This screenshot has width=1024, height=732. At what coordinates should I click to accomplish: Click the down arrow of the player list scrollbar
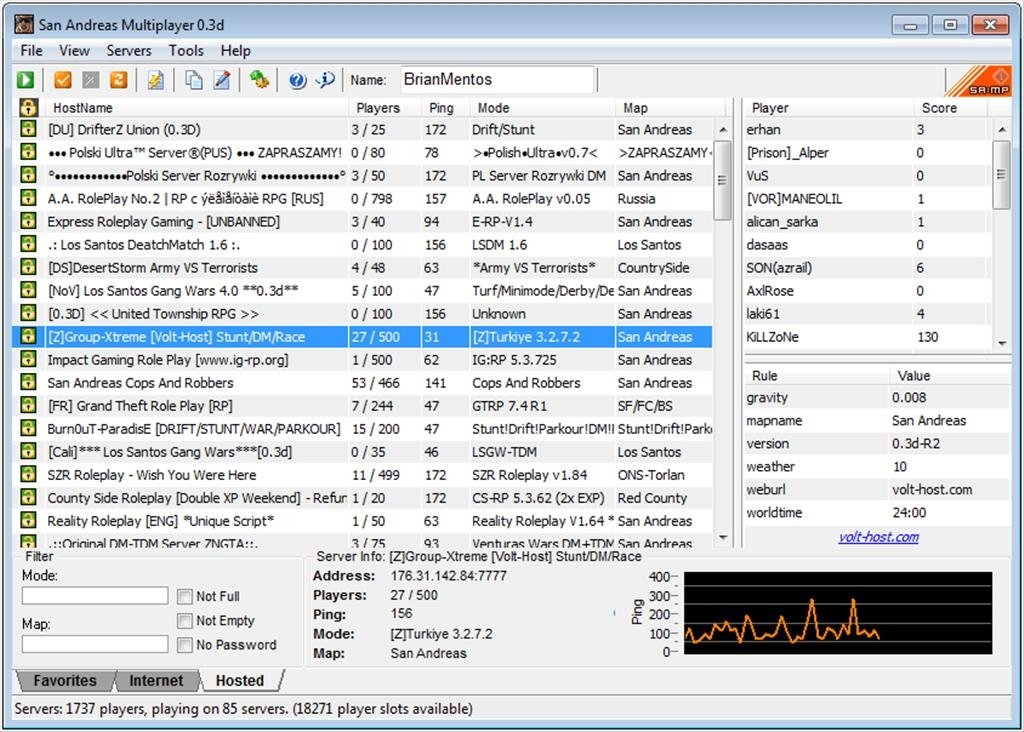coord(1001,343)
